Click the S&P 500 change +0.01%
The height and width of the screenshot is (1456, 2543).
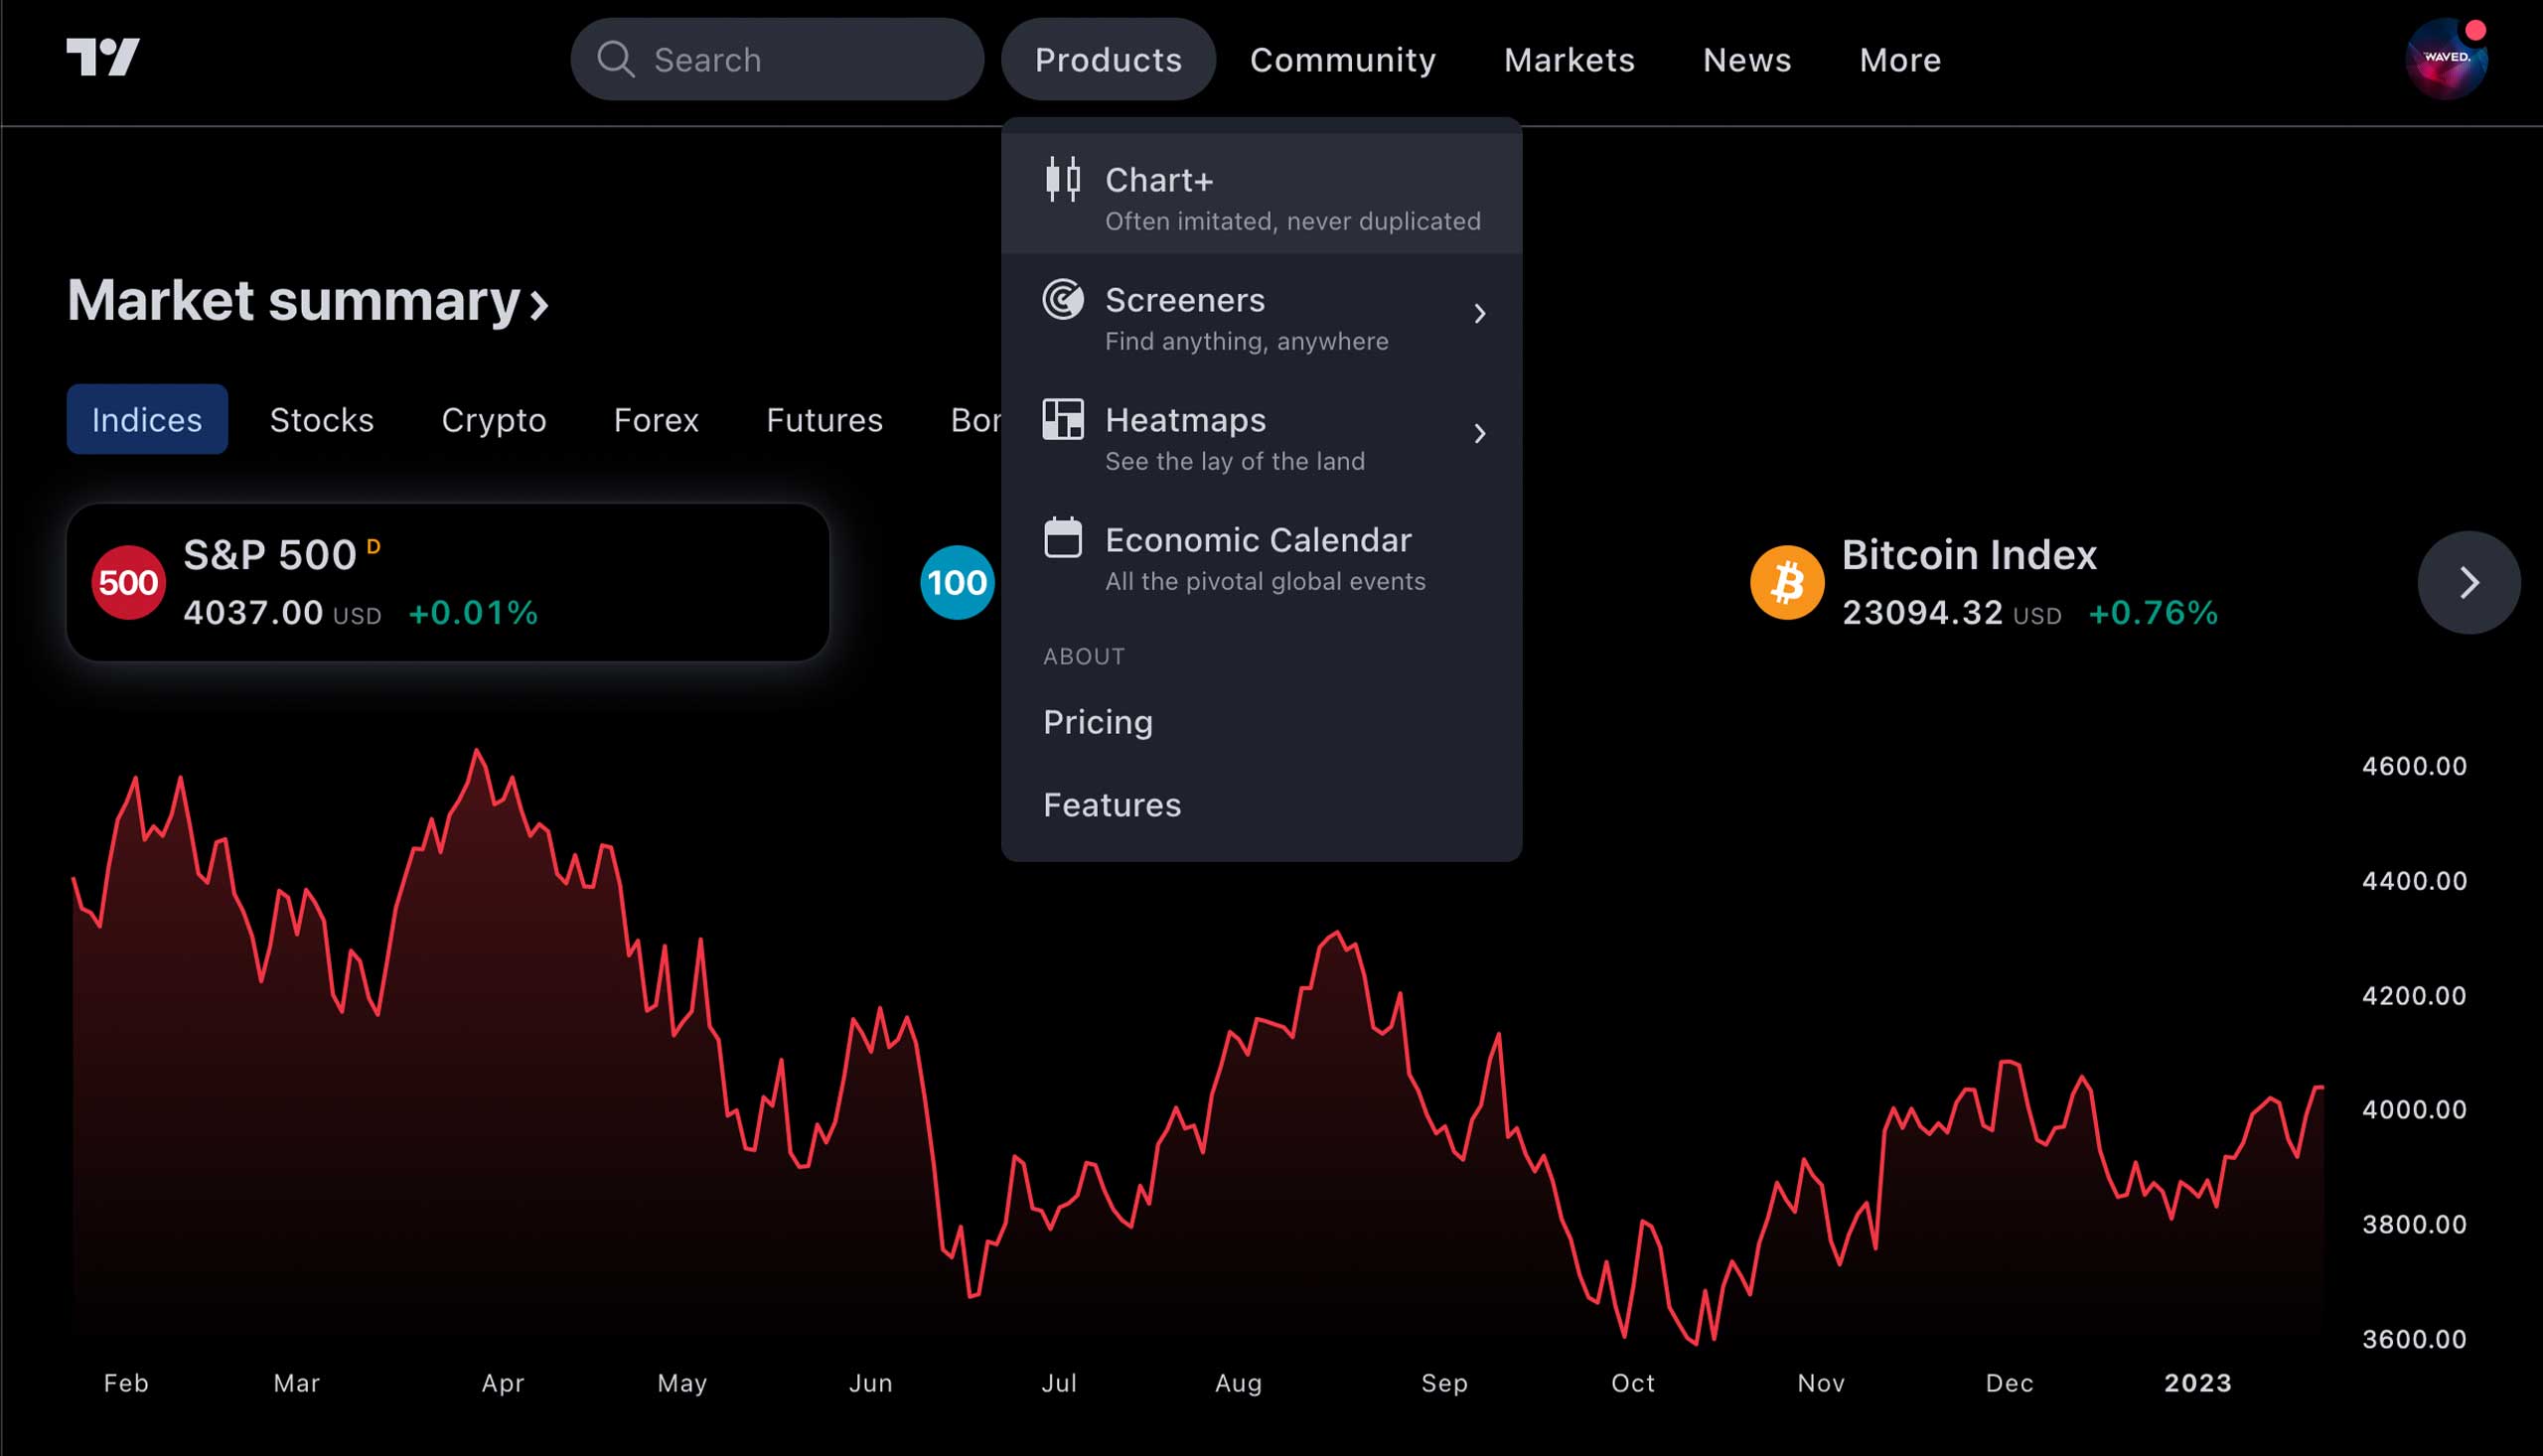pos(473,612)
